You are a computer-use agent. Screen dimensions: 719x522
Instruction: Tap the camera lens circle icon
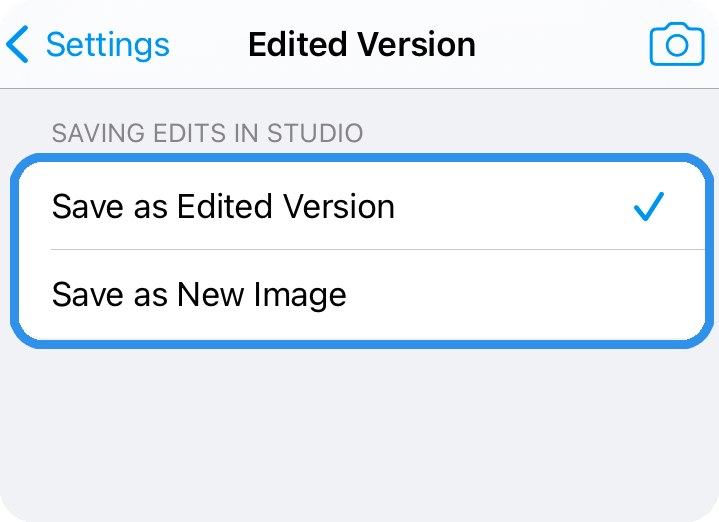tap(677, 45)
